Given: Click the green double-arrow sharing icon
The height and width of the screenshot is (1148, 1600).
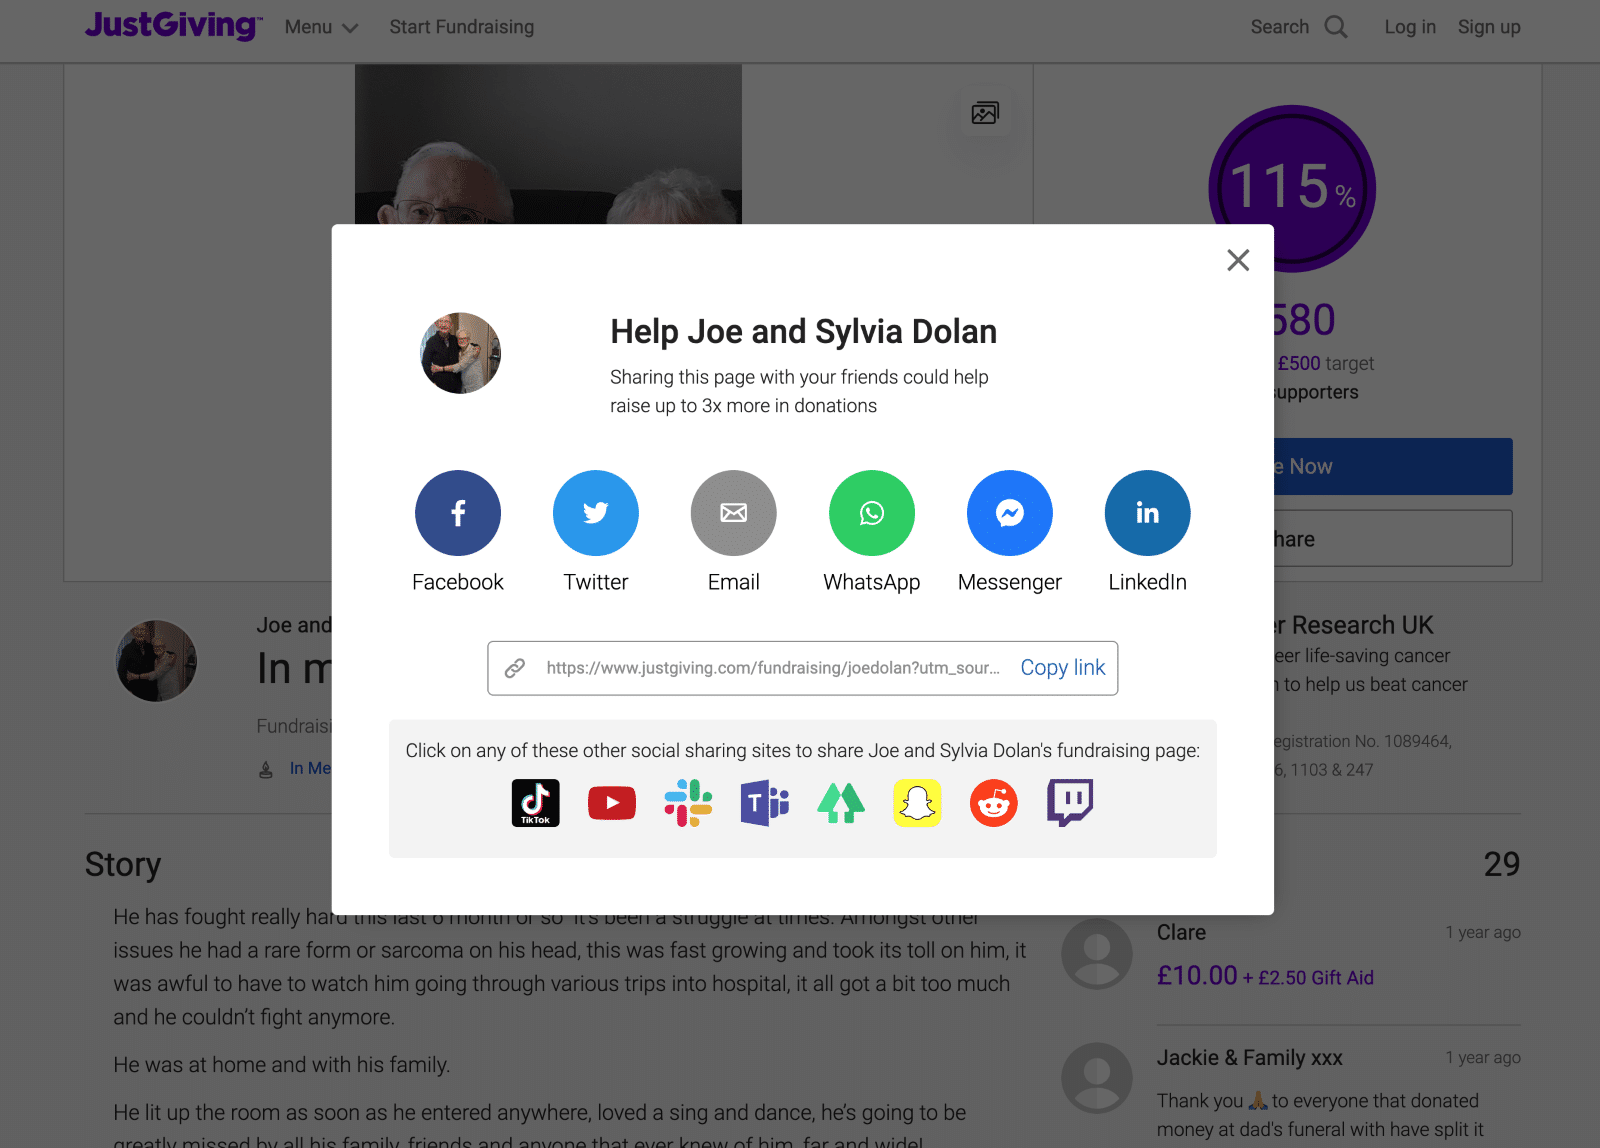Looking at the screenshot, I should (841, 803).
